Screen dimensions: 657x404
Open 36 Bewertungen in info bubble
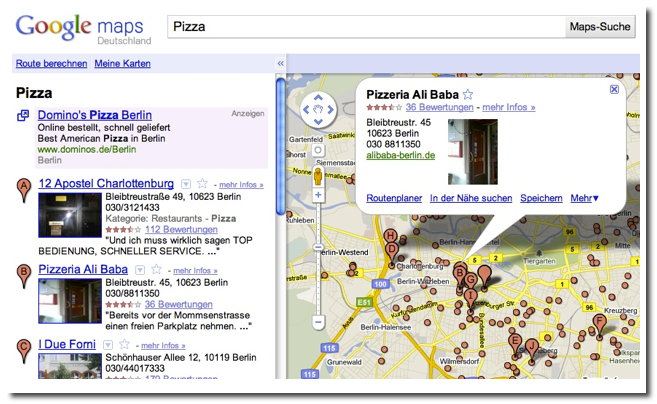pyautogui.click(x=440, y=107)
